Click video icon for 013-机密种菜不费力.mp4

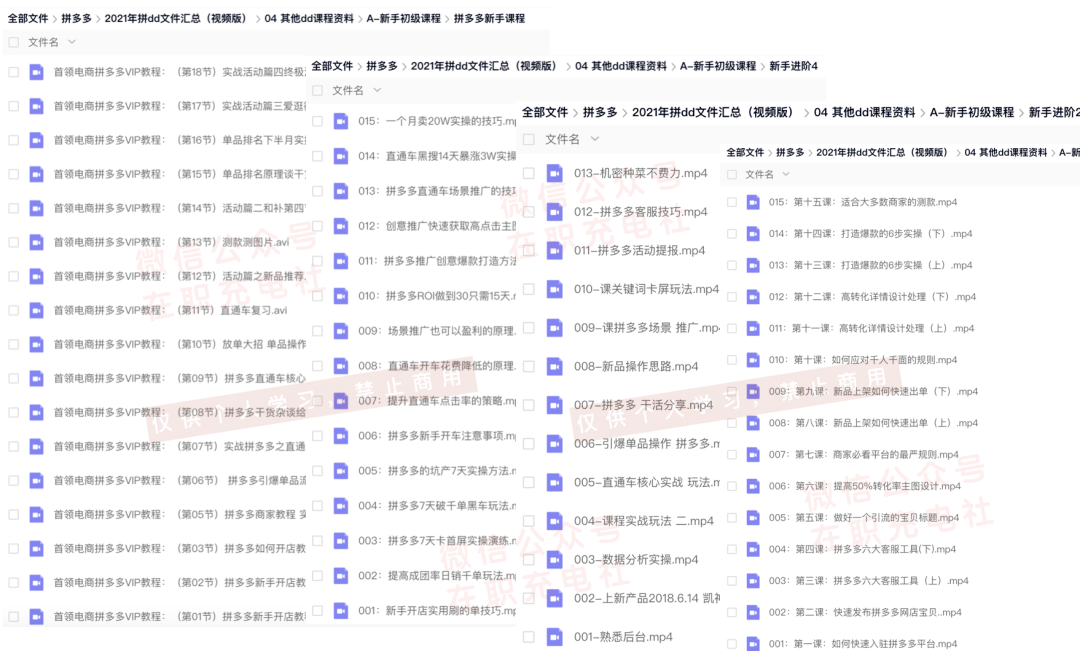pyautogui.click(x=555, y=173)
